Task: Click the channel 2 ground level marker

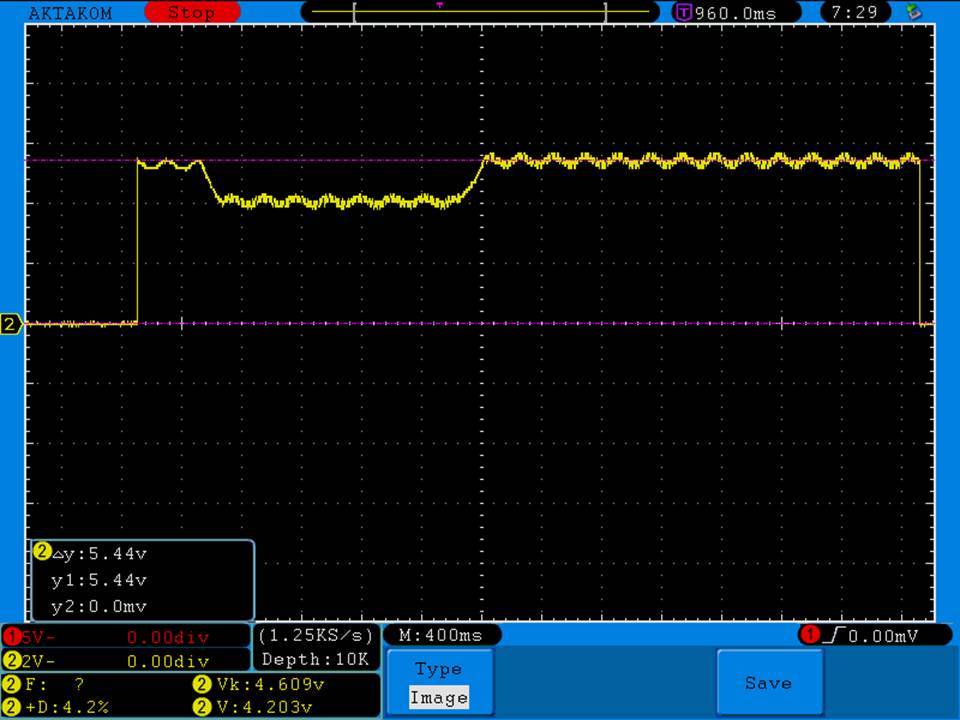Action: pos(11,324)
